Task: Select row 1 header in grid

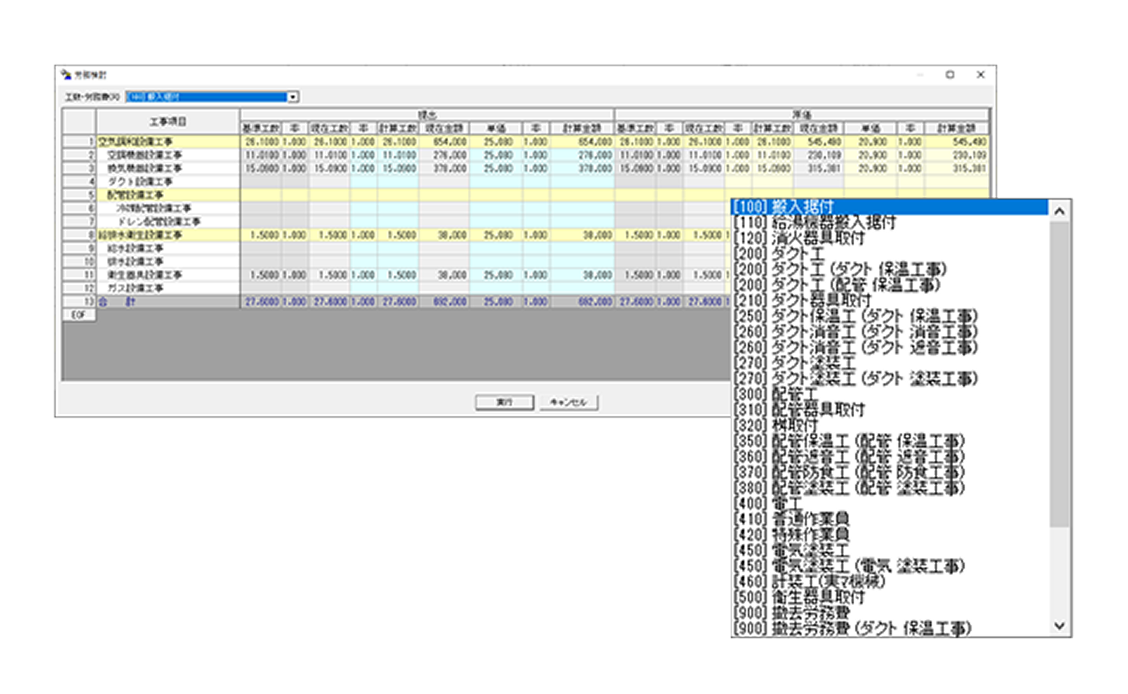Action: (x=80, y=142)
